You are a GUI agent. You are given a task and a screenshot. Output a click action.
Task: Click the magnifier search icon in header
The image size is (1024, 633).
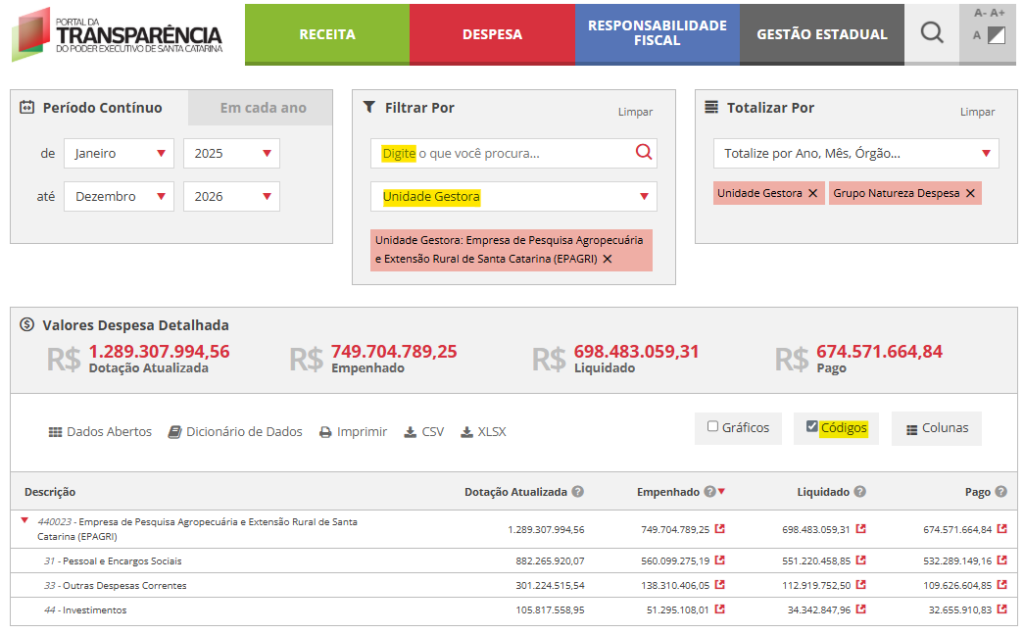[931, 33]
